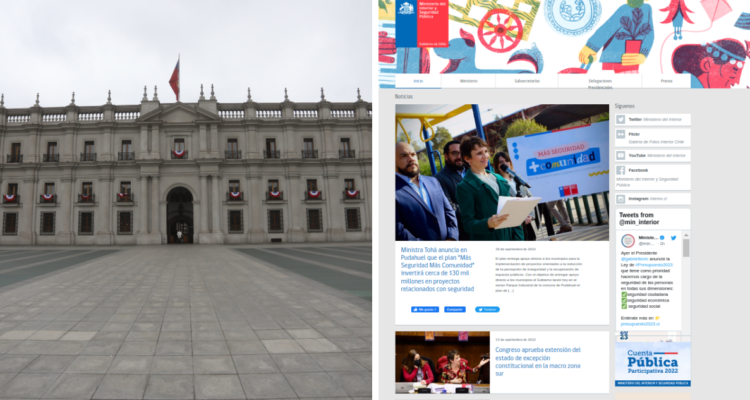Click the Tweets from @min_interior heading
750x400 pixels.
tap(640, 219)
